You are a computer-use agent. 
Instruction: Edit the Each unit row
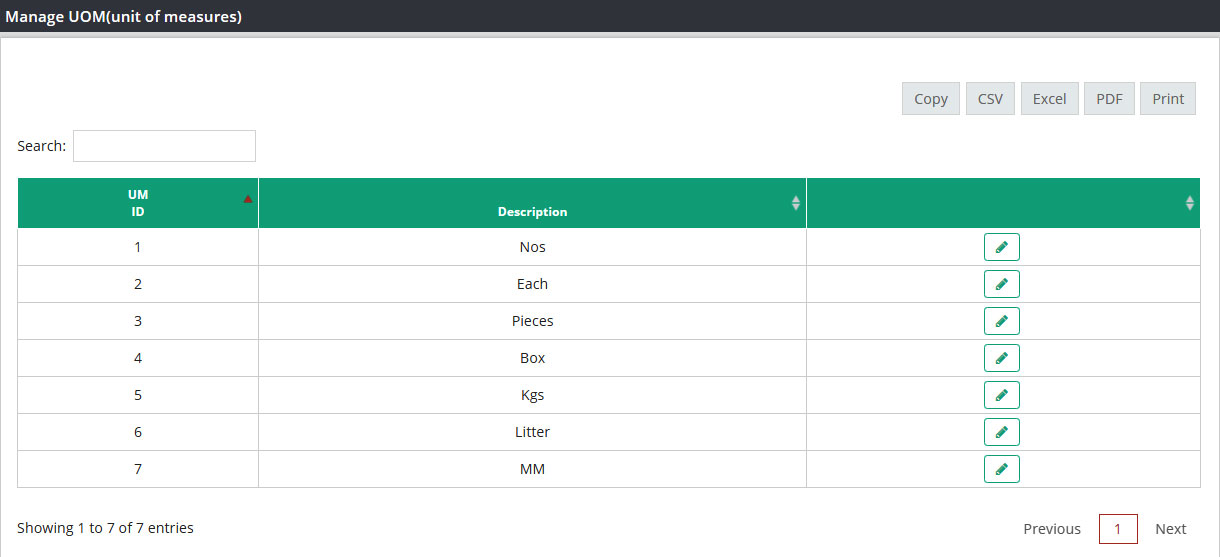tap(1001, 284)
